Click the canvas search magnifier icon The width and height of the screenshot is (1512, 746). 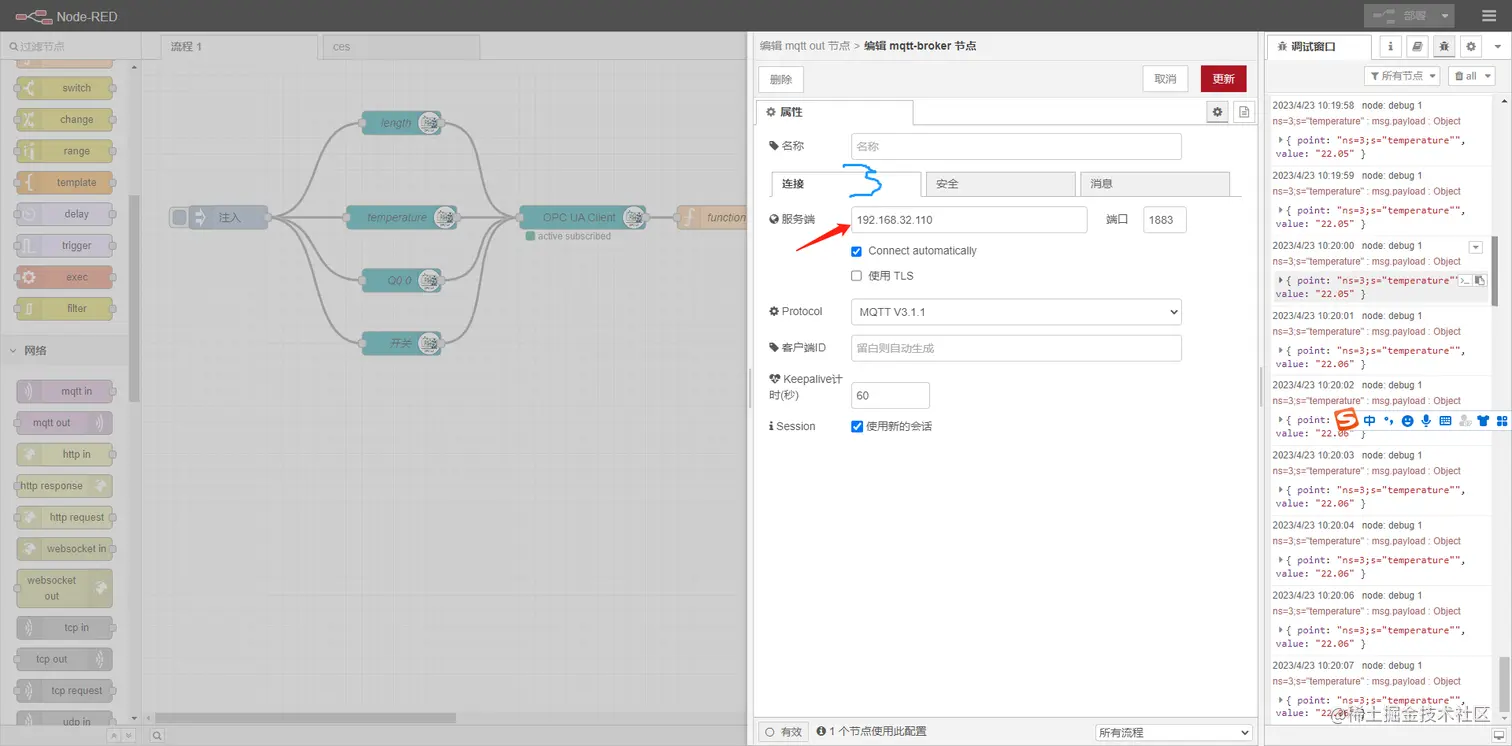tap(157, 735)
